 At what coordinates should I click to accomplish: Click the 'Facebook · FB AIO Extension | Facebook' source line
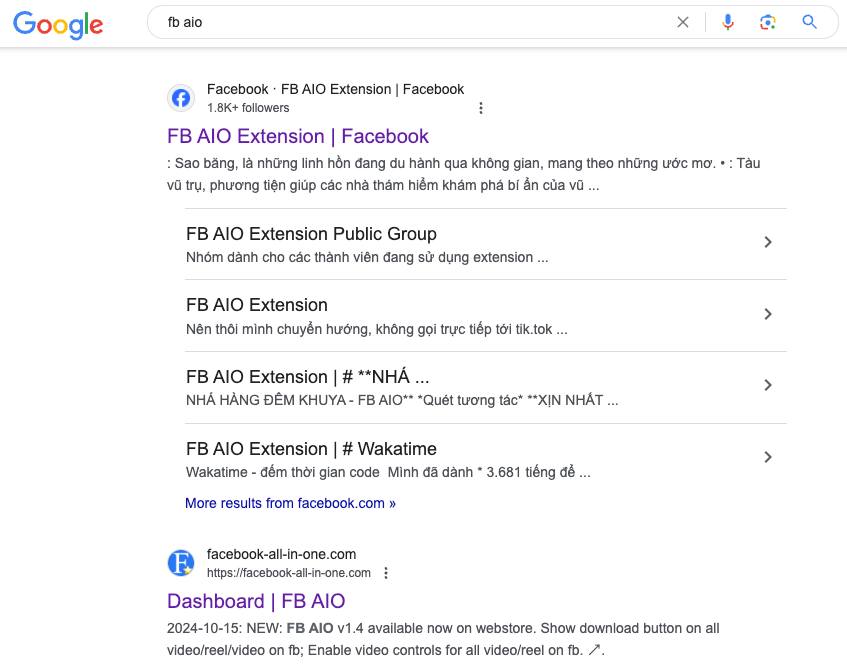click(335, 89)
